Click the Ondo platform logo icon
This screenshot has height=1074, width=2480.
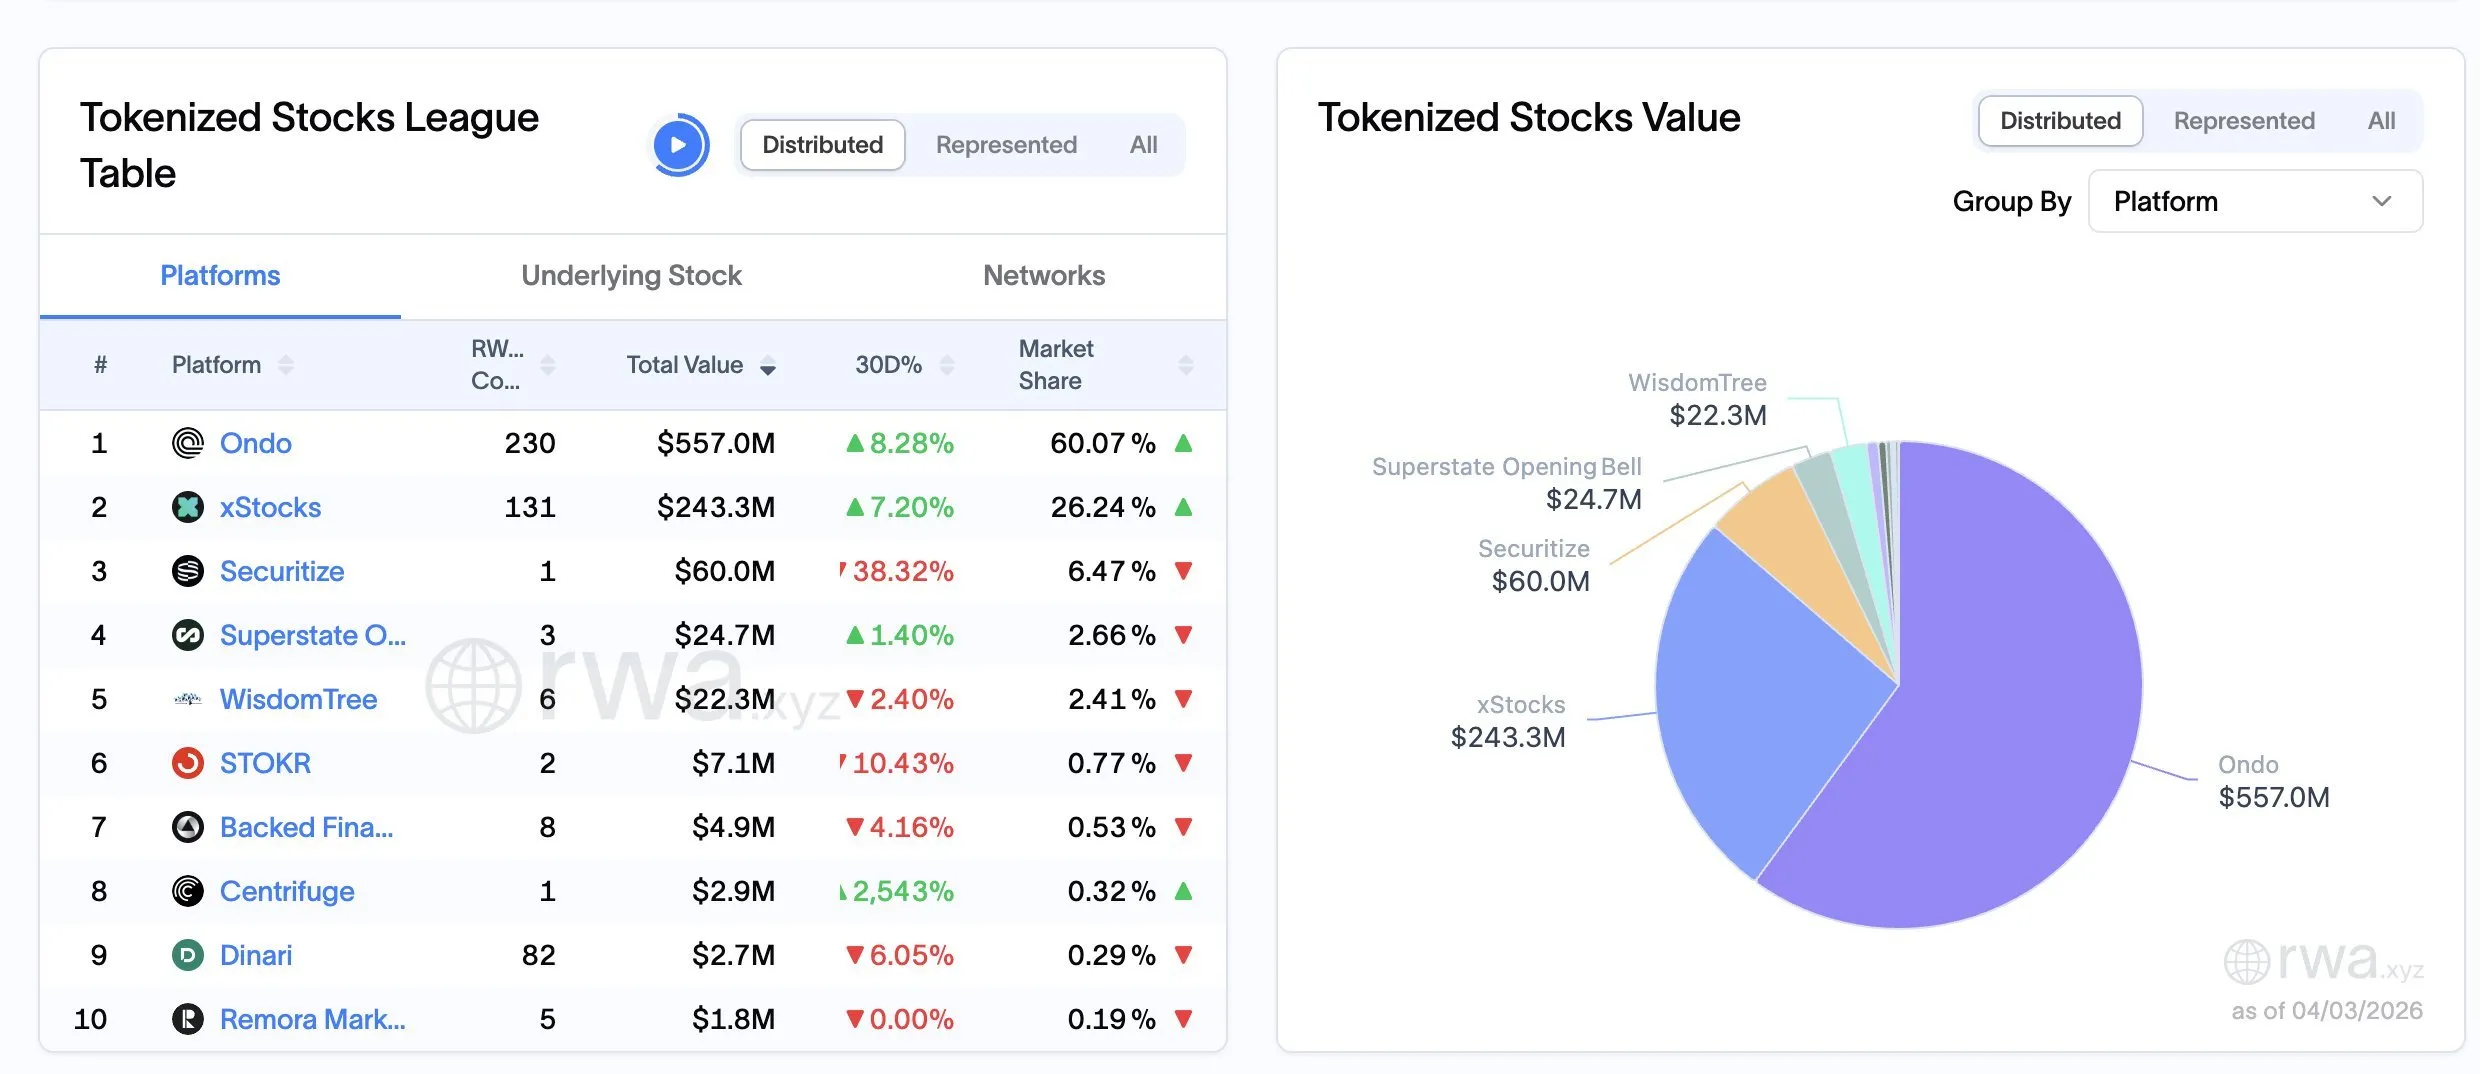[187, 443]
